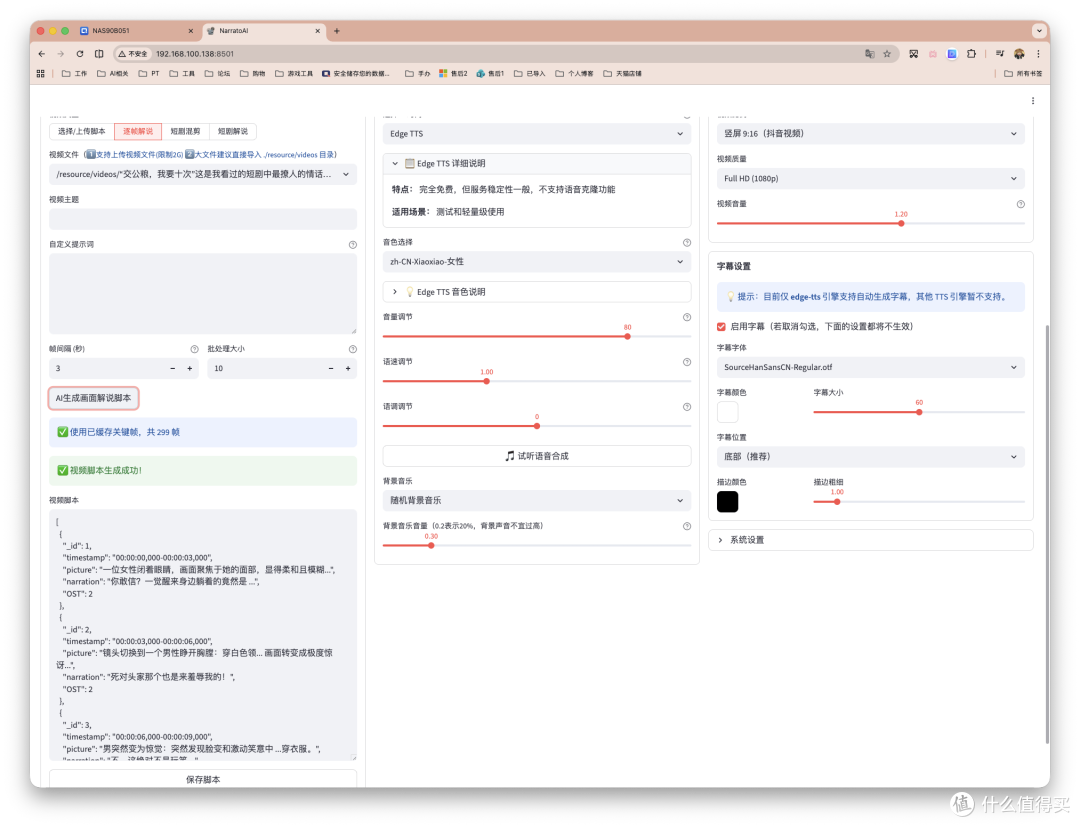Viewport: 1080px width, 827px height.
Task: Open the 售后2 bookmark
Action: point(453,74)
